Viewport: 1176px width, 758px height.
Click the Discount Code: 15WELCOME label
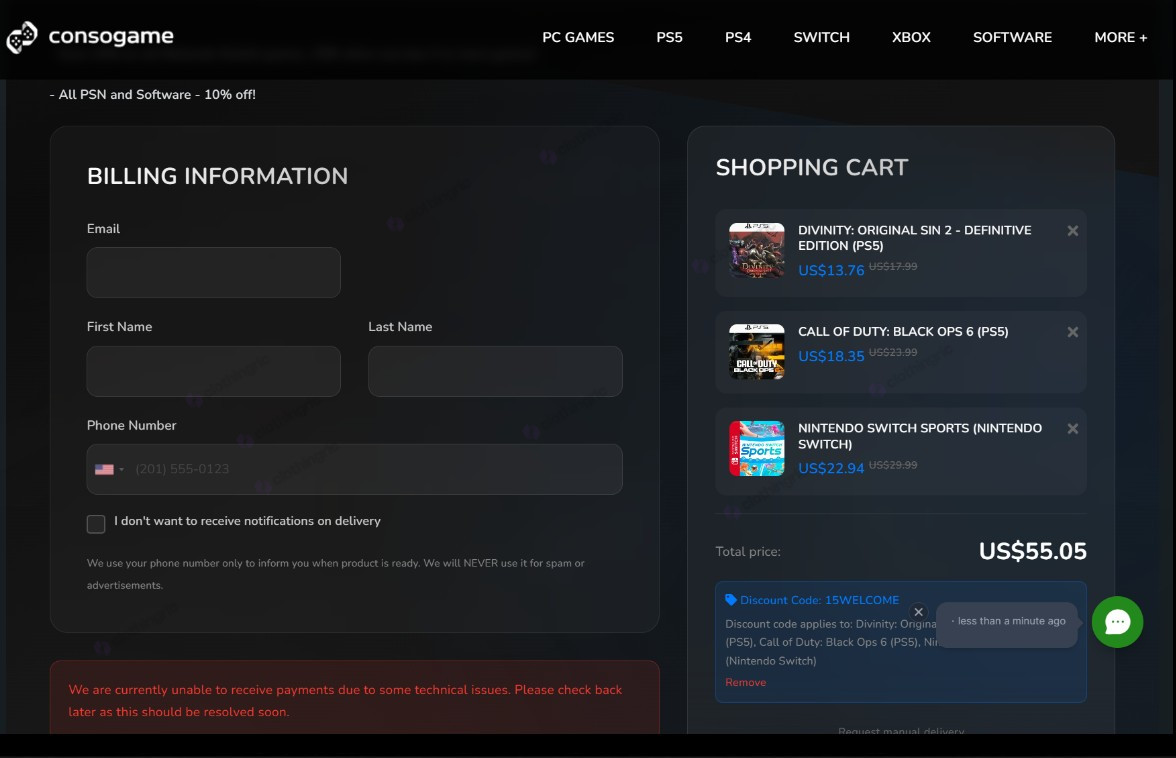[x=819, y=600]
